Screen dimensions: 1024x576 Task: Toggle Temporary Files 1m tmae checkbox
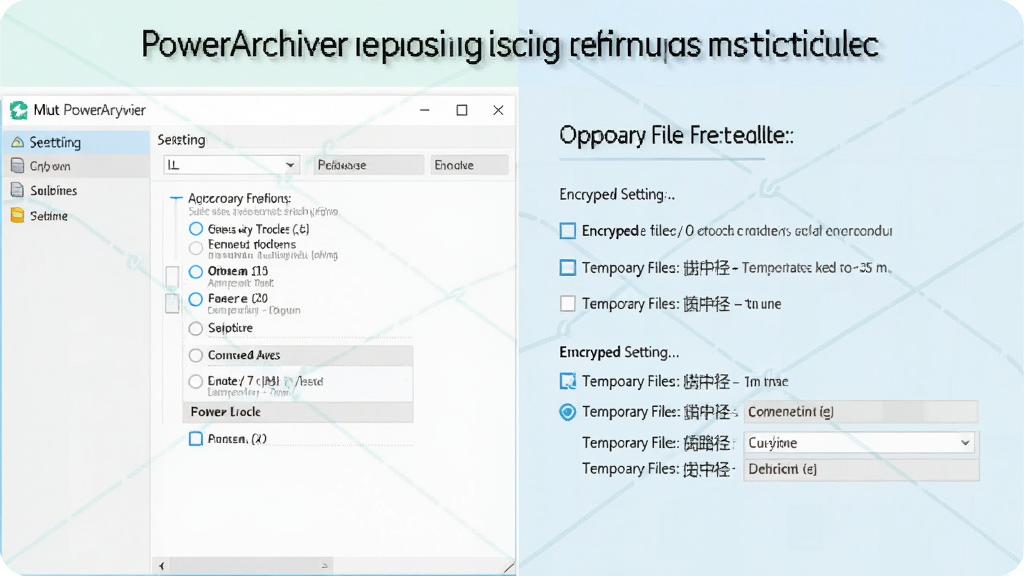[568, 381]
